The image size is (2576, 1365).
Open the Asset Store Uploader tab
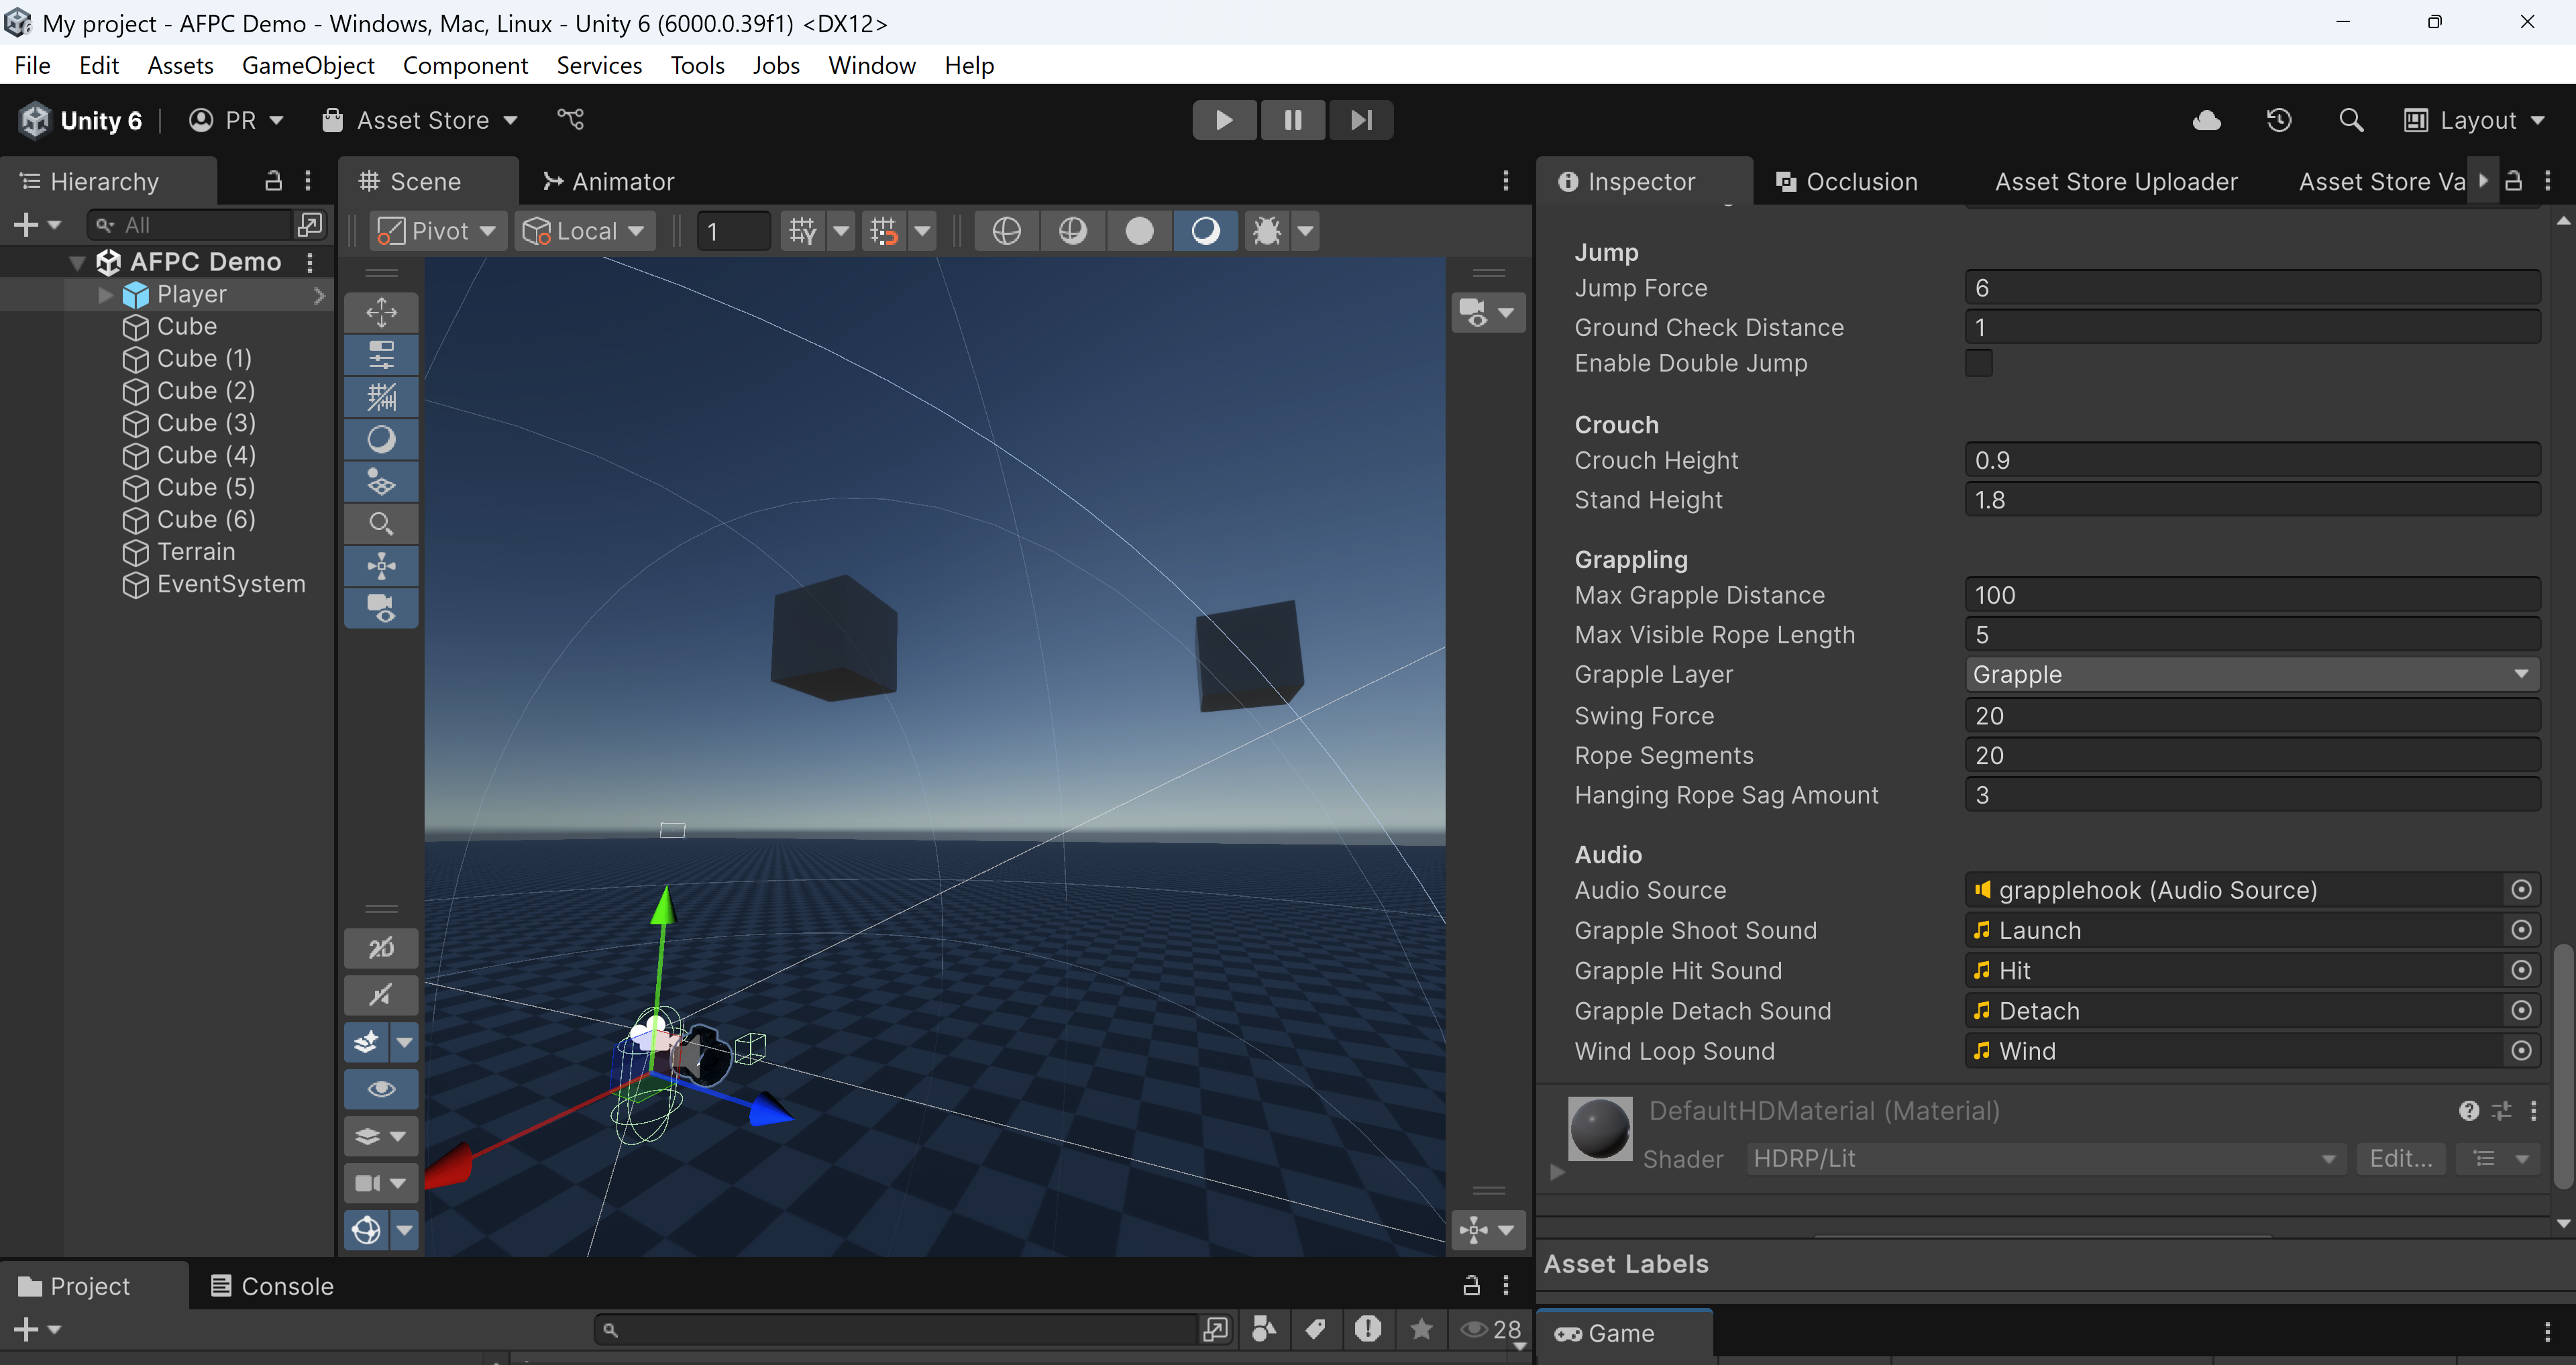tap(2116, 181)
